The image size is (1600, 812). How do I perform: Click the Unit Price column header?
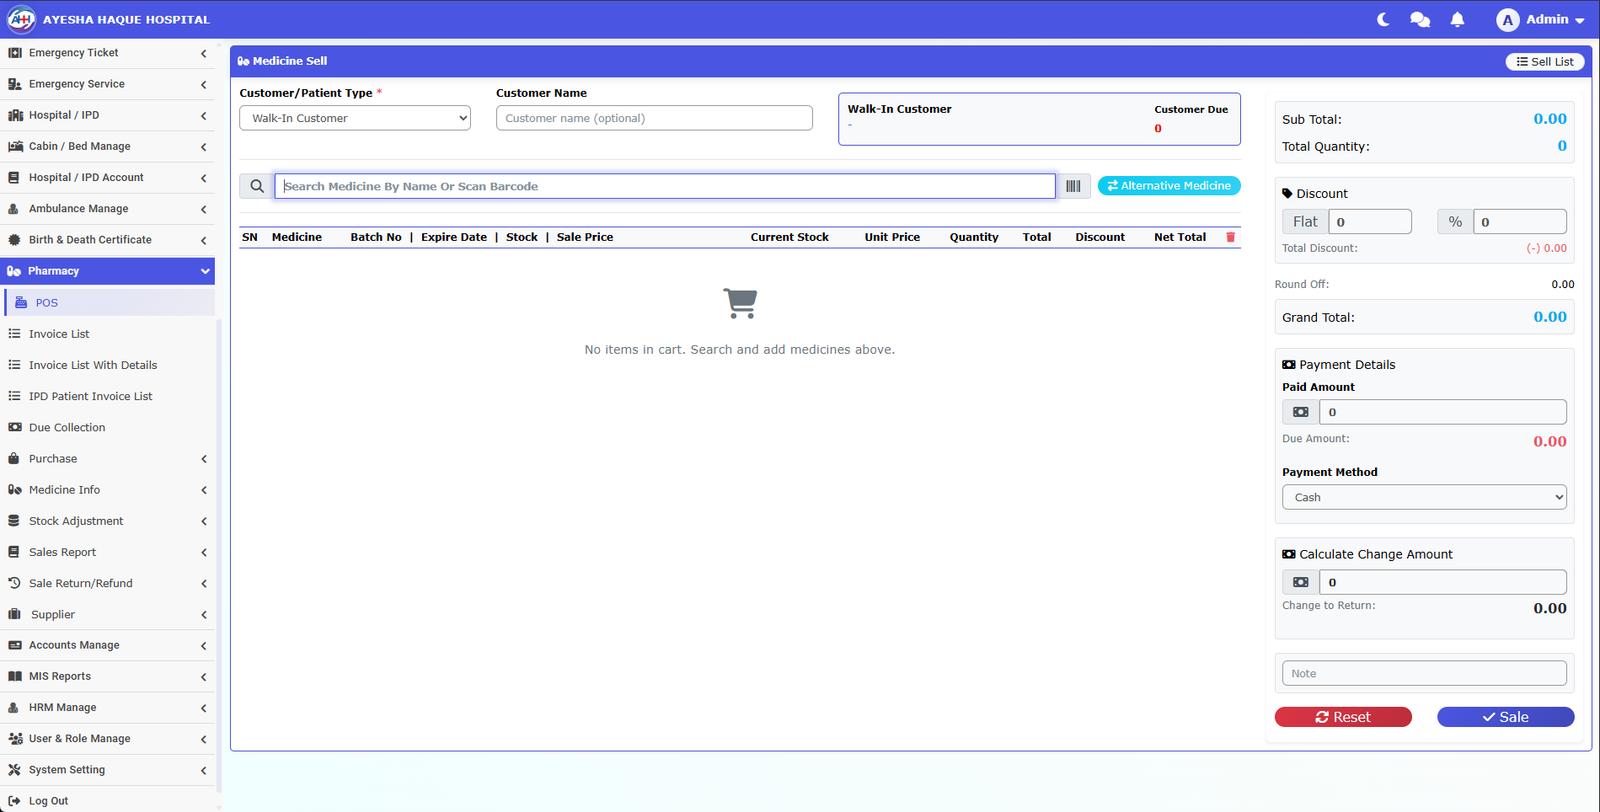click(892, 237)
